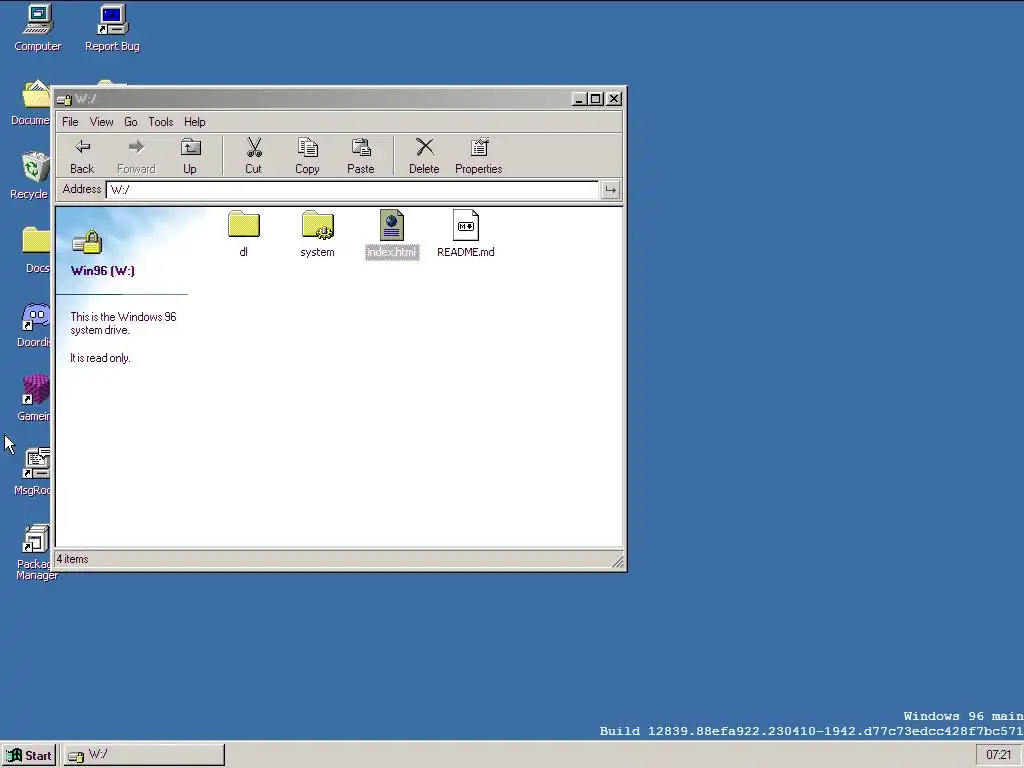Open the File menu
Image resolution: width=1024 pixels, height=768 pixels.
tap(70, 122)
